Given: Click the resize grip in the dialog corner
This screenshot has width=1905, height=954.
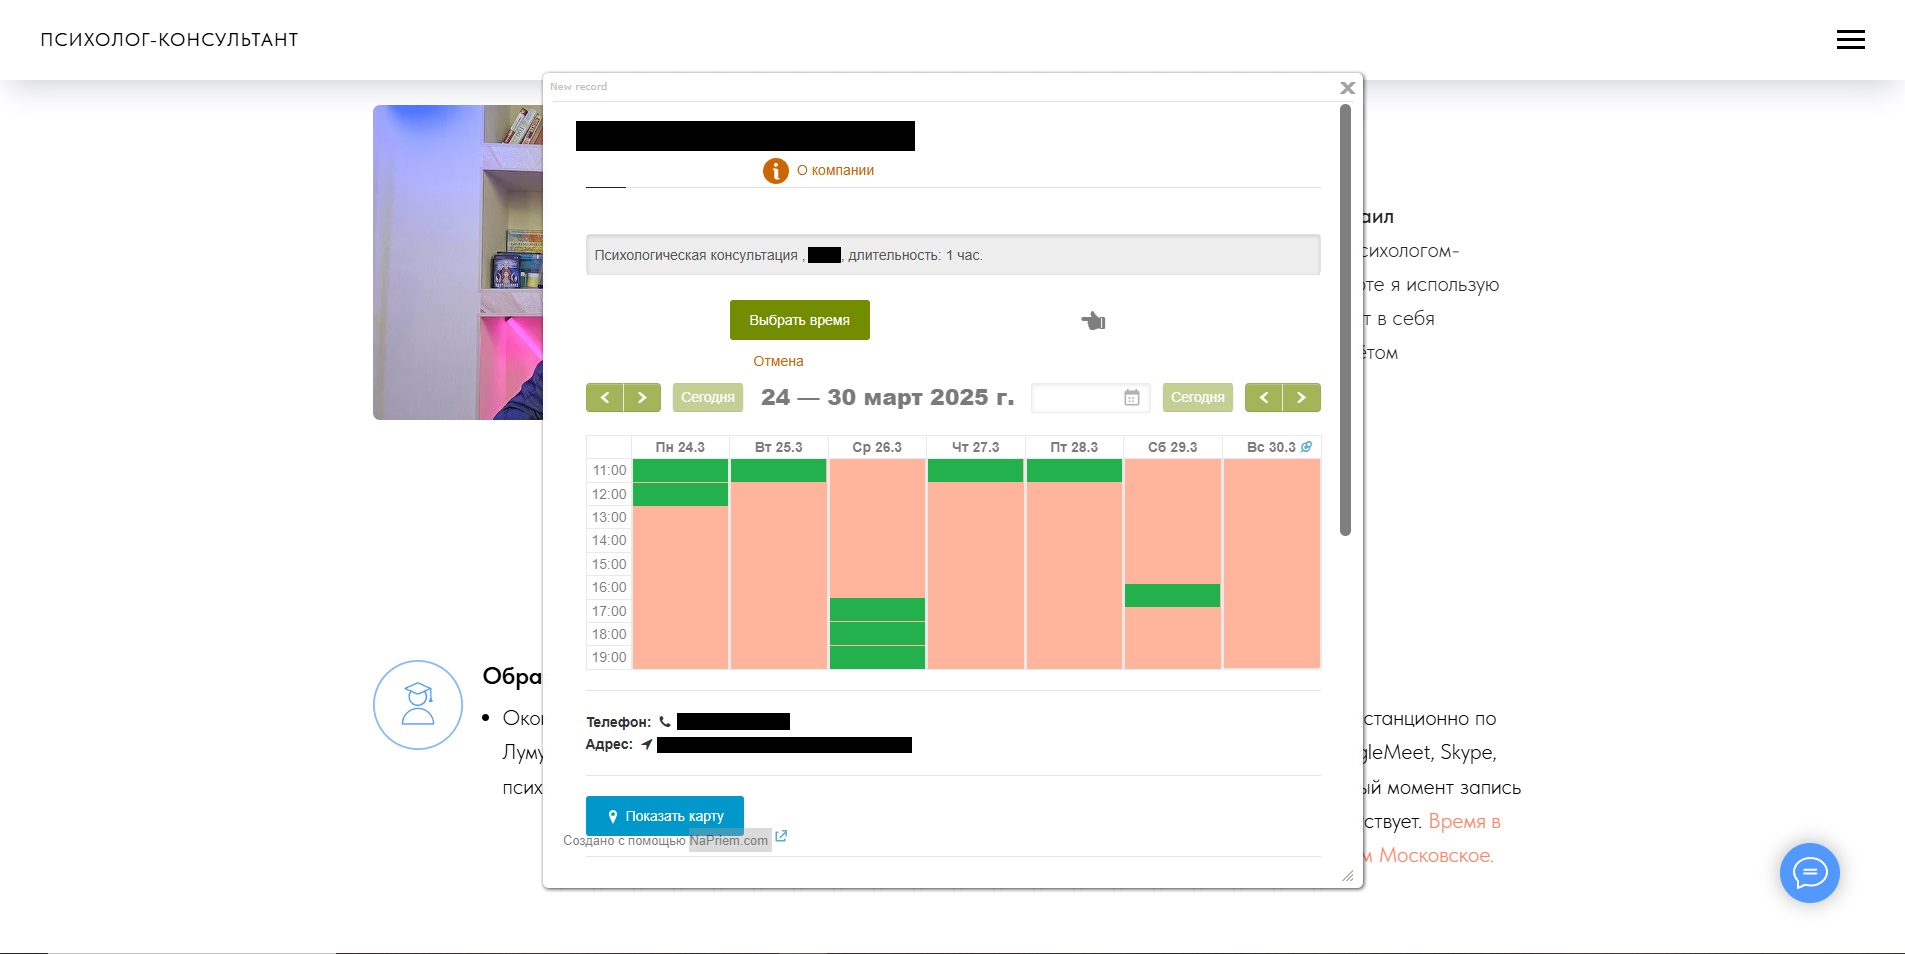Looking at the screenshot, I should tap(1347, 875).
